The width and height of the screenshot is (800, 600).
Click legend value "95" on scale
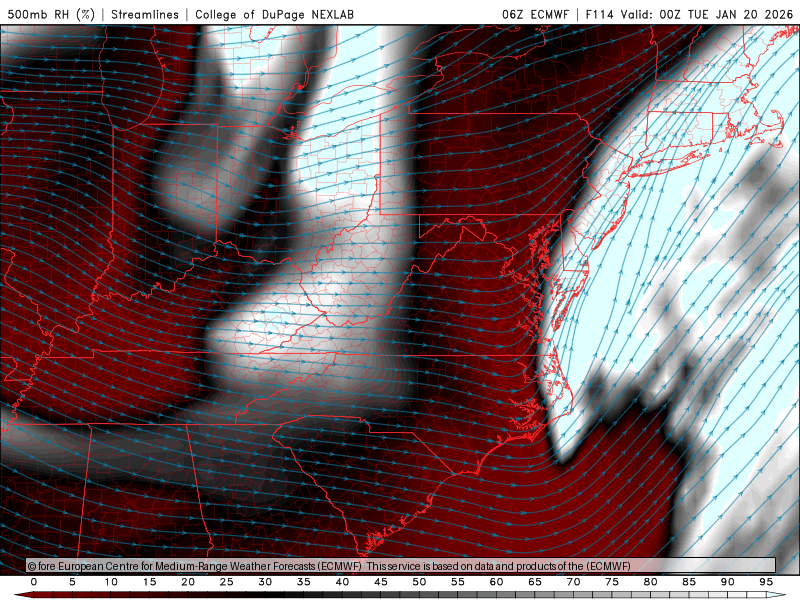click(x=766, y=582)
